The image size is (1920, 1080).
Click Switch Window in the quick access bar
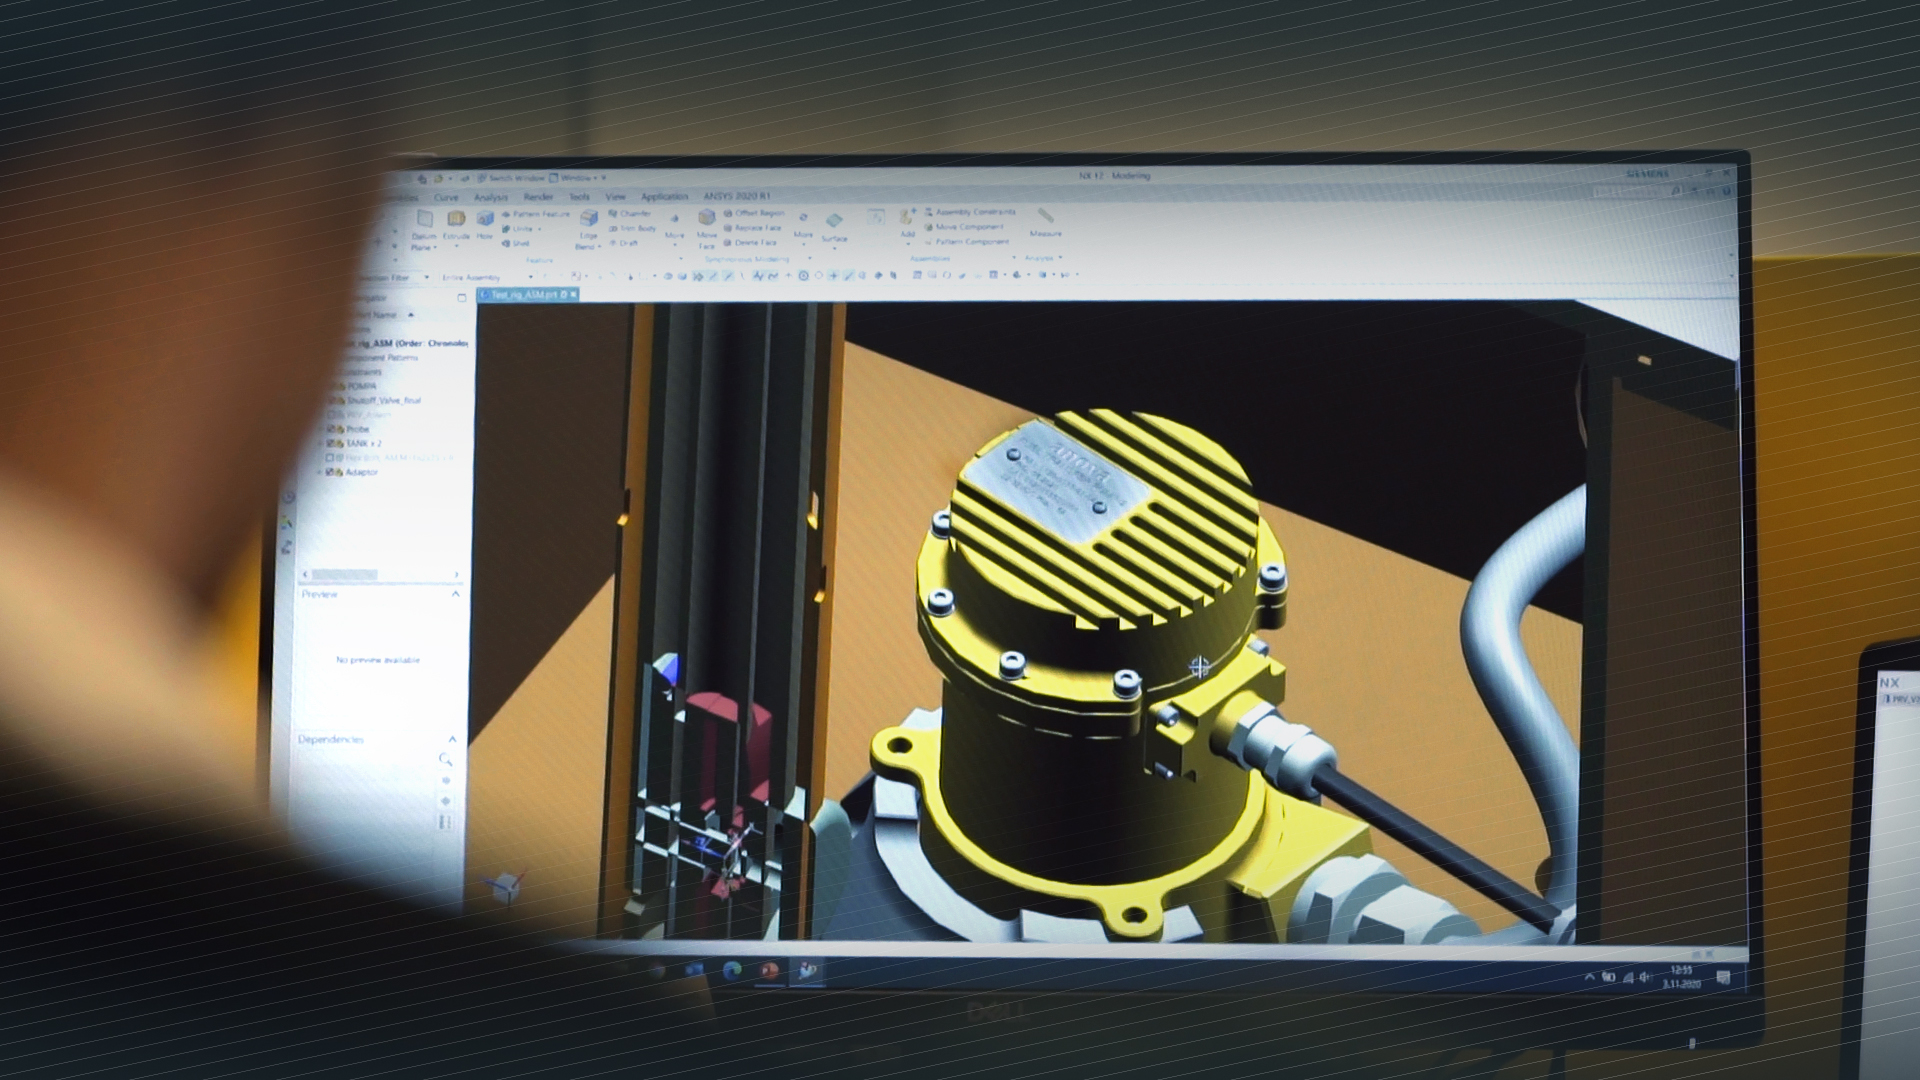tap(512, 178)
